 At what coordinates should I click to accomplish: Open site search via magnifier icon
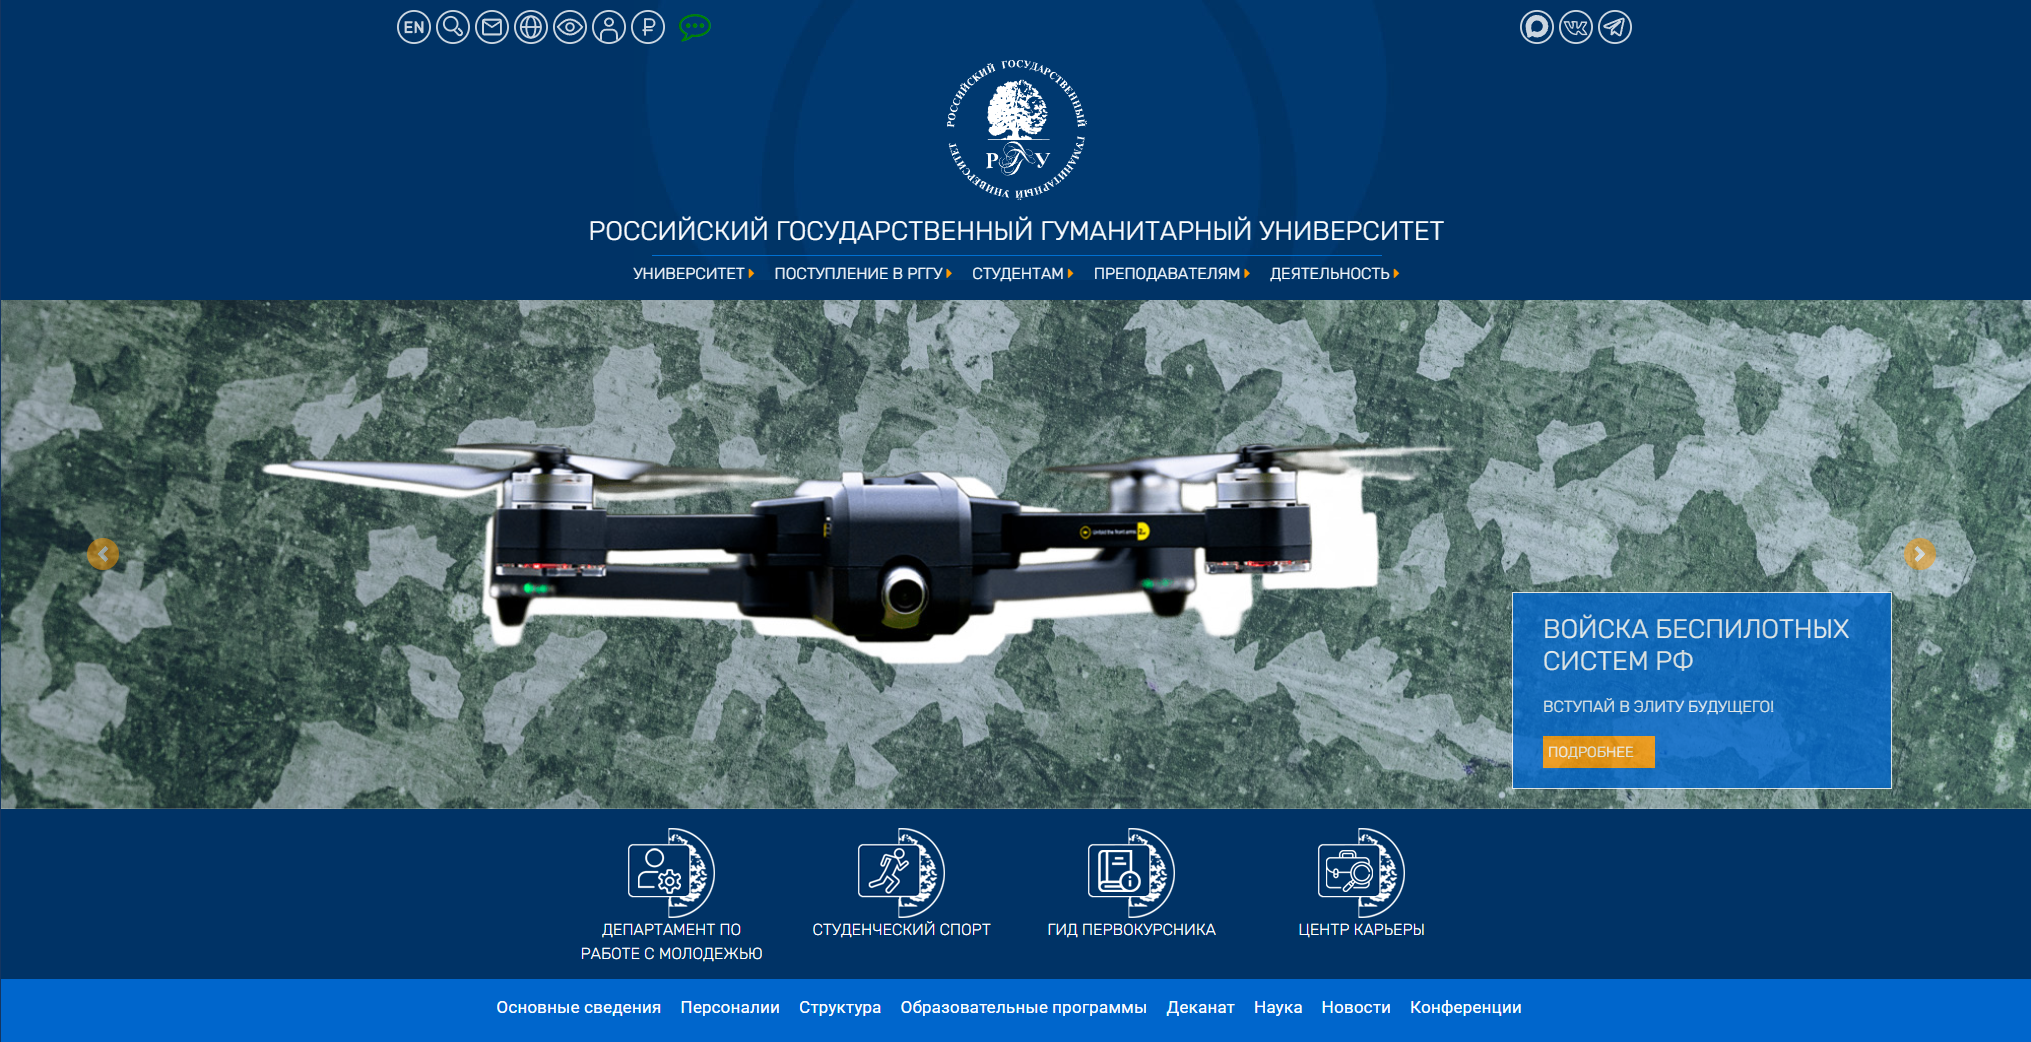pyautogui.click(x=453, y=27)
